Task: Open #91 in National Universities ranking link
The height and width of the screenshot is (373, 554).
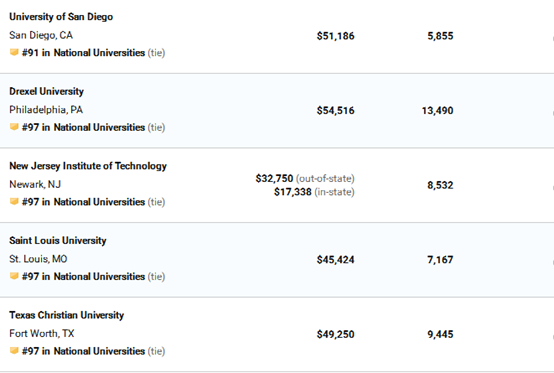Action: click(x=83, y=53)
